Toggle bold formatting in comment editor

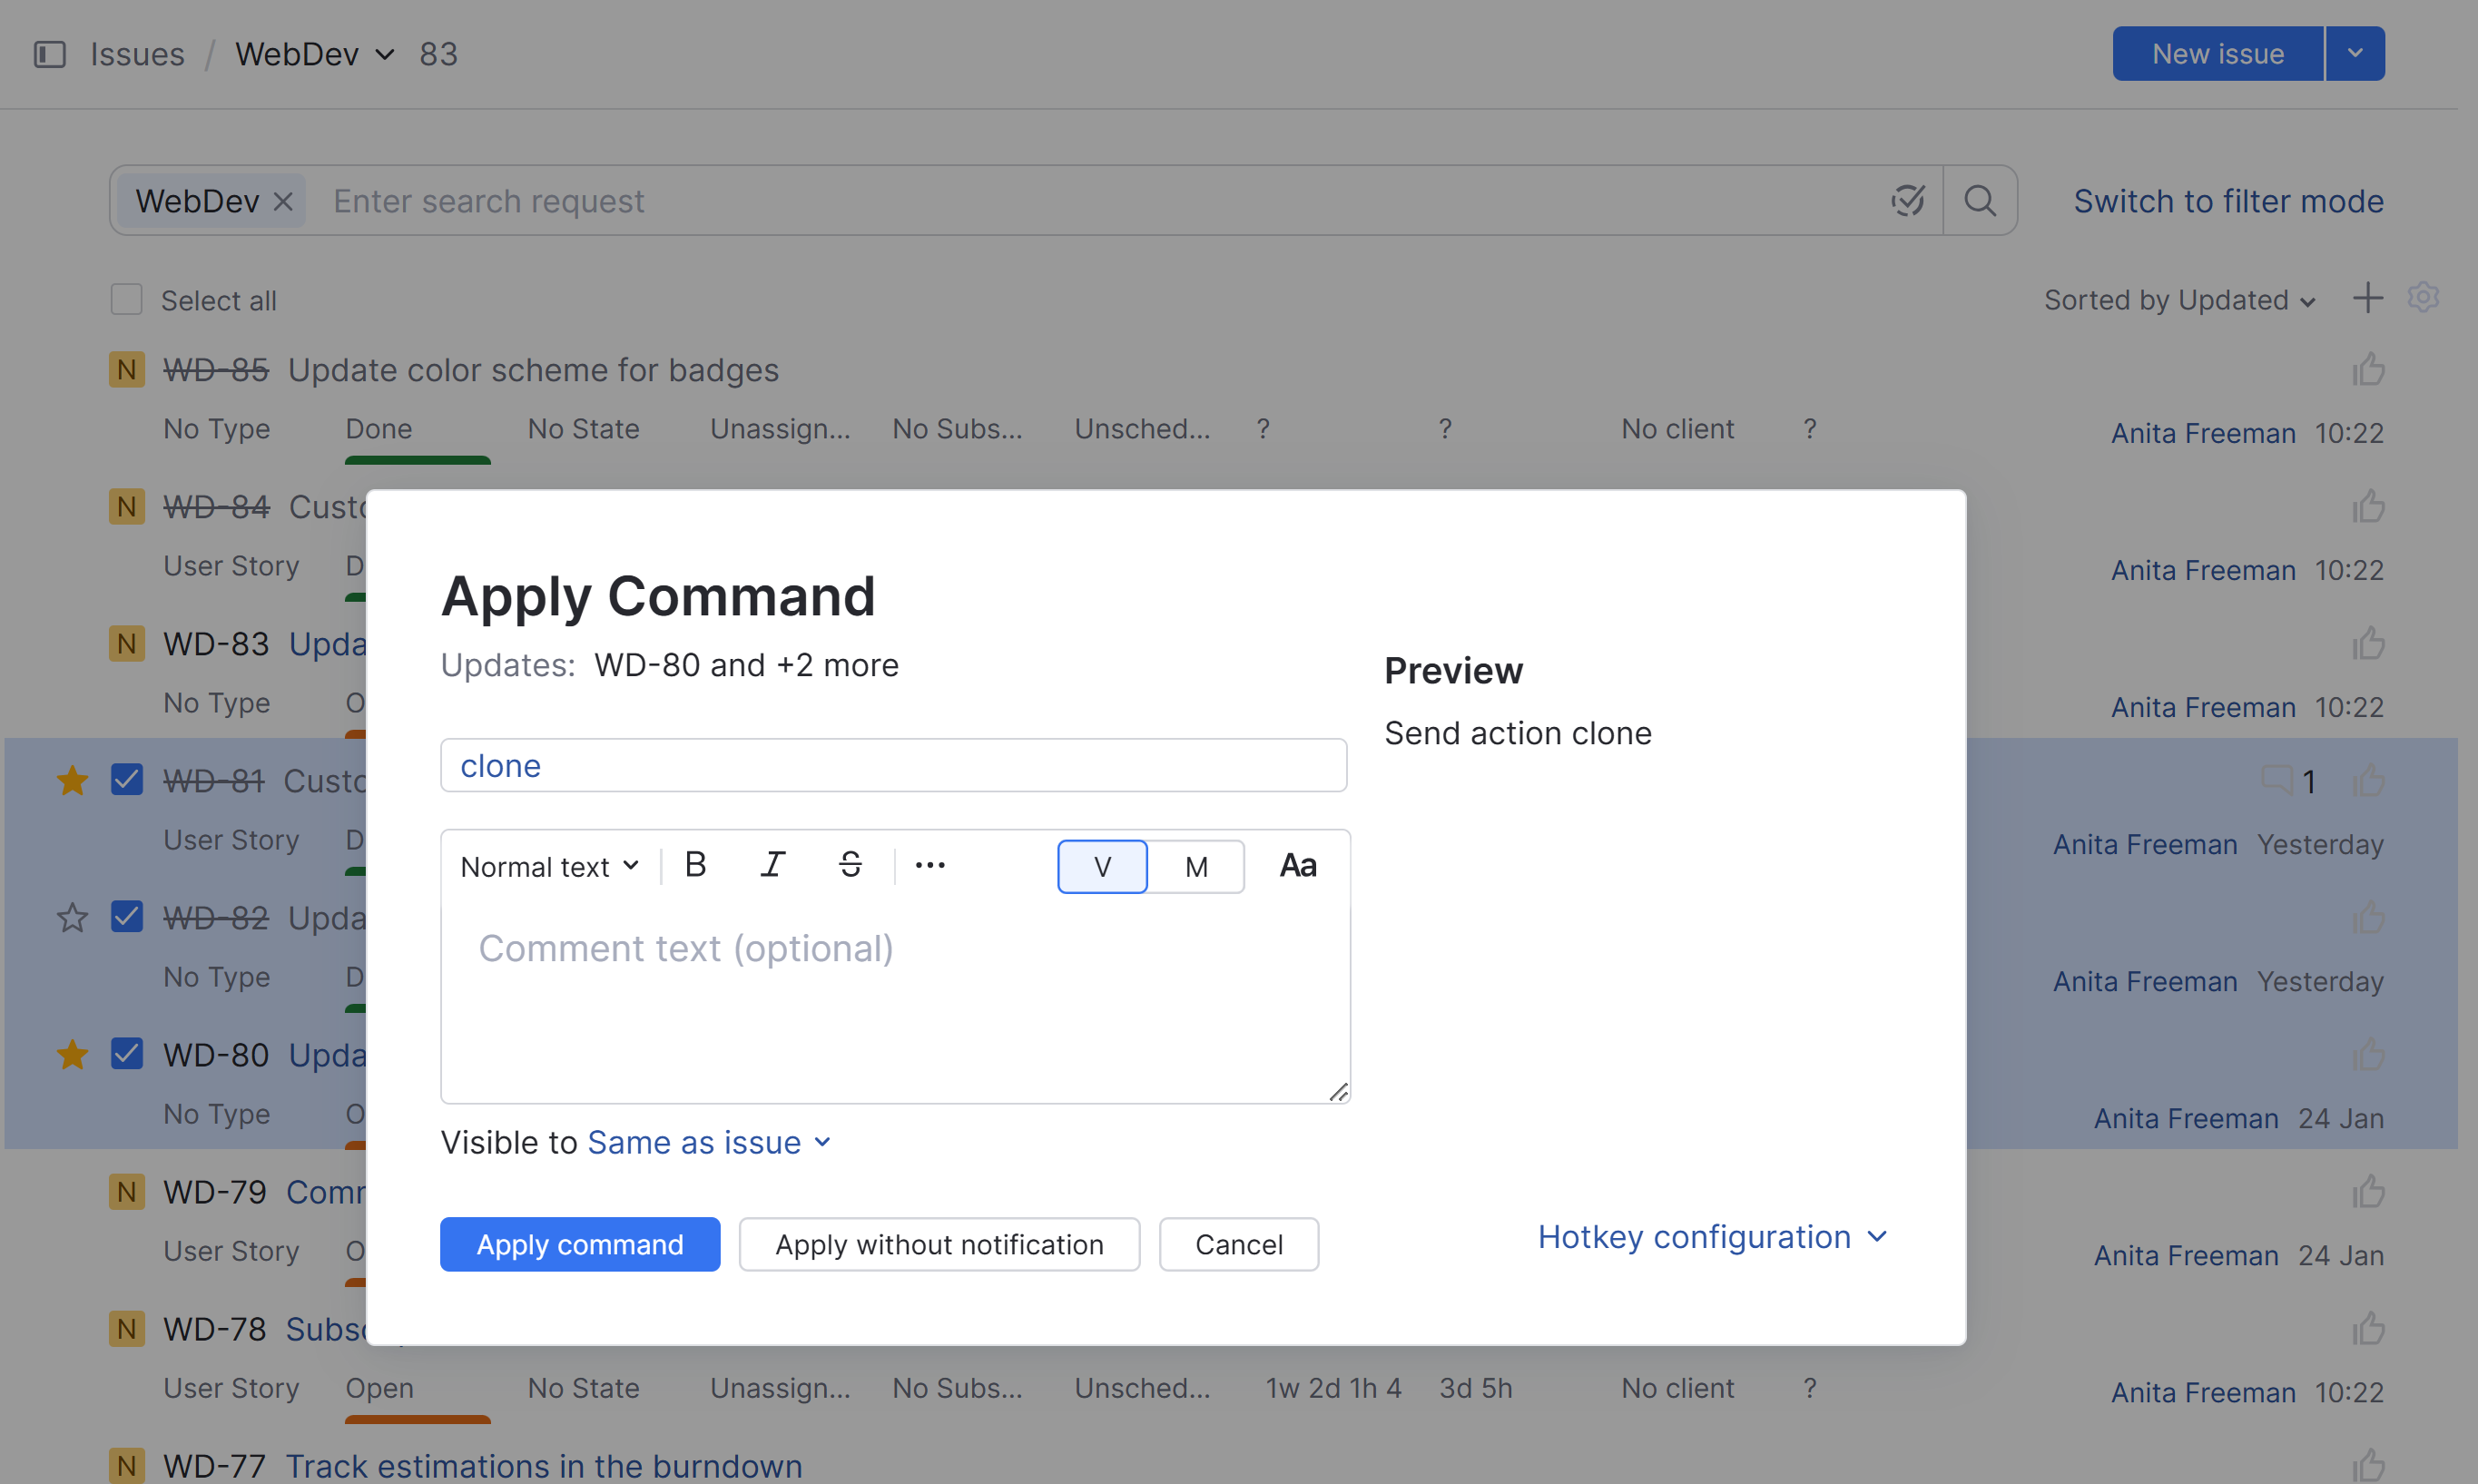(x=696, y=865)
